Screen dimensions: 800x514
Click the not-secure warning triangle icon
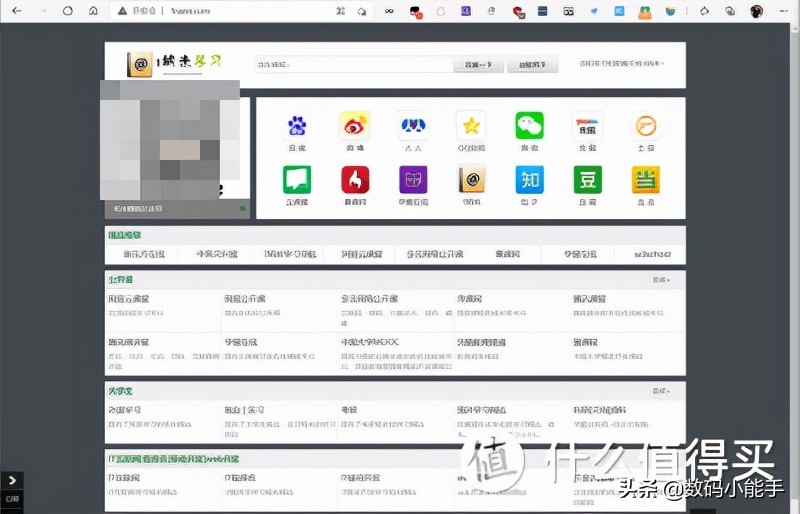[x=122, y=11]
